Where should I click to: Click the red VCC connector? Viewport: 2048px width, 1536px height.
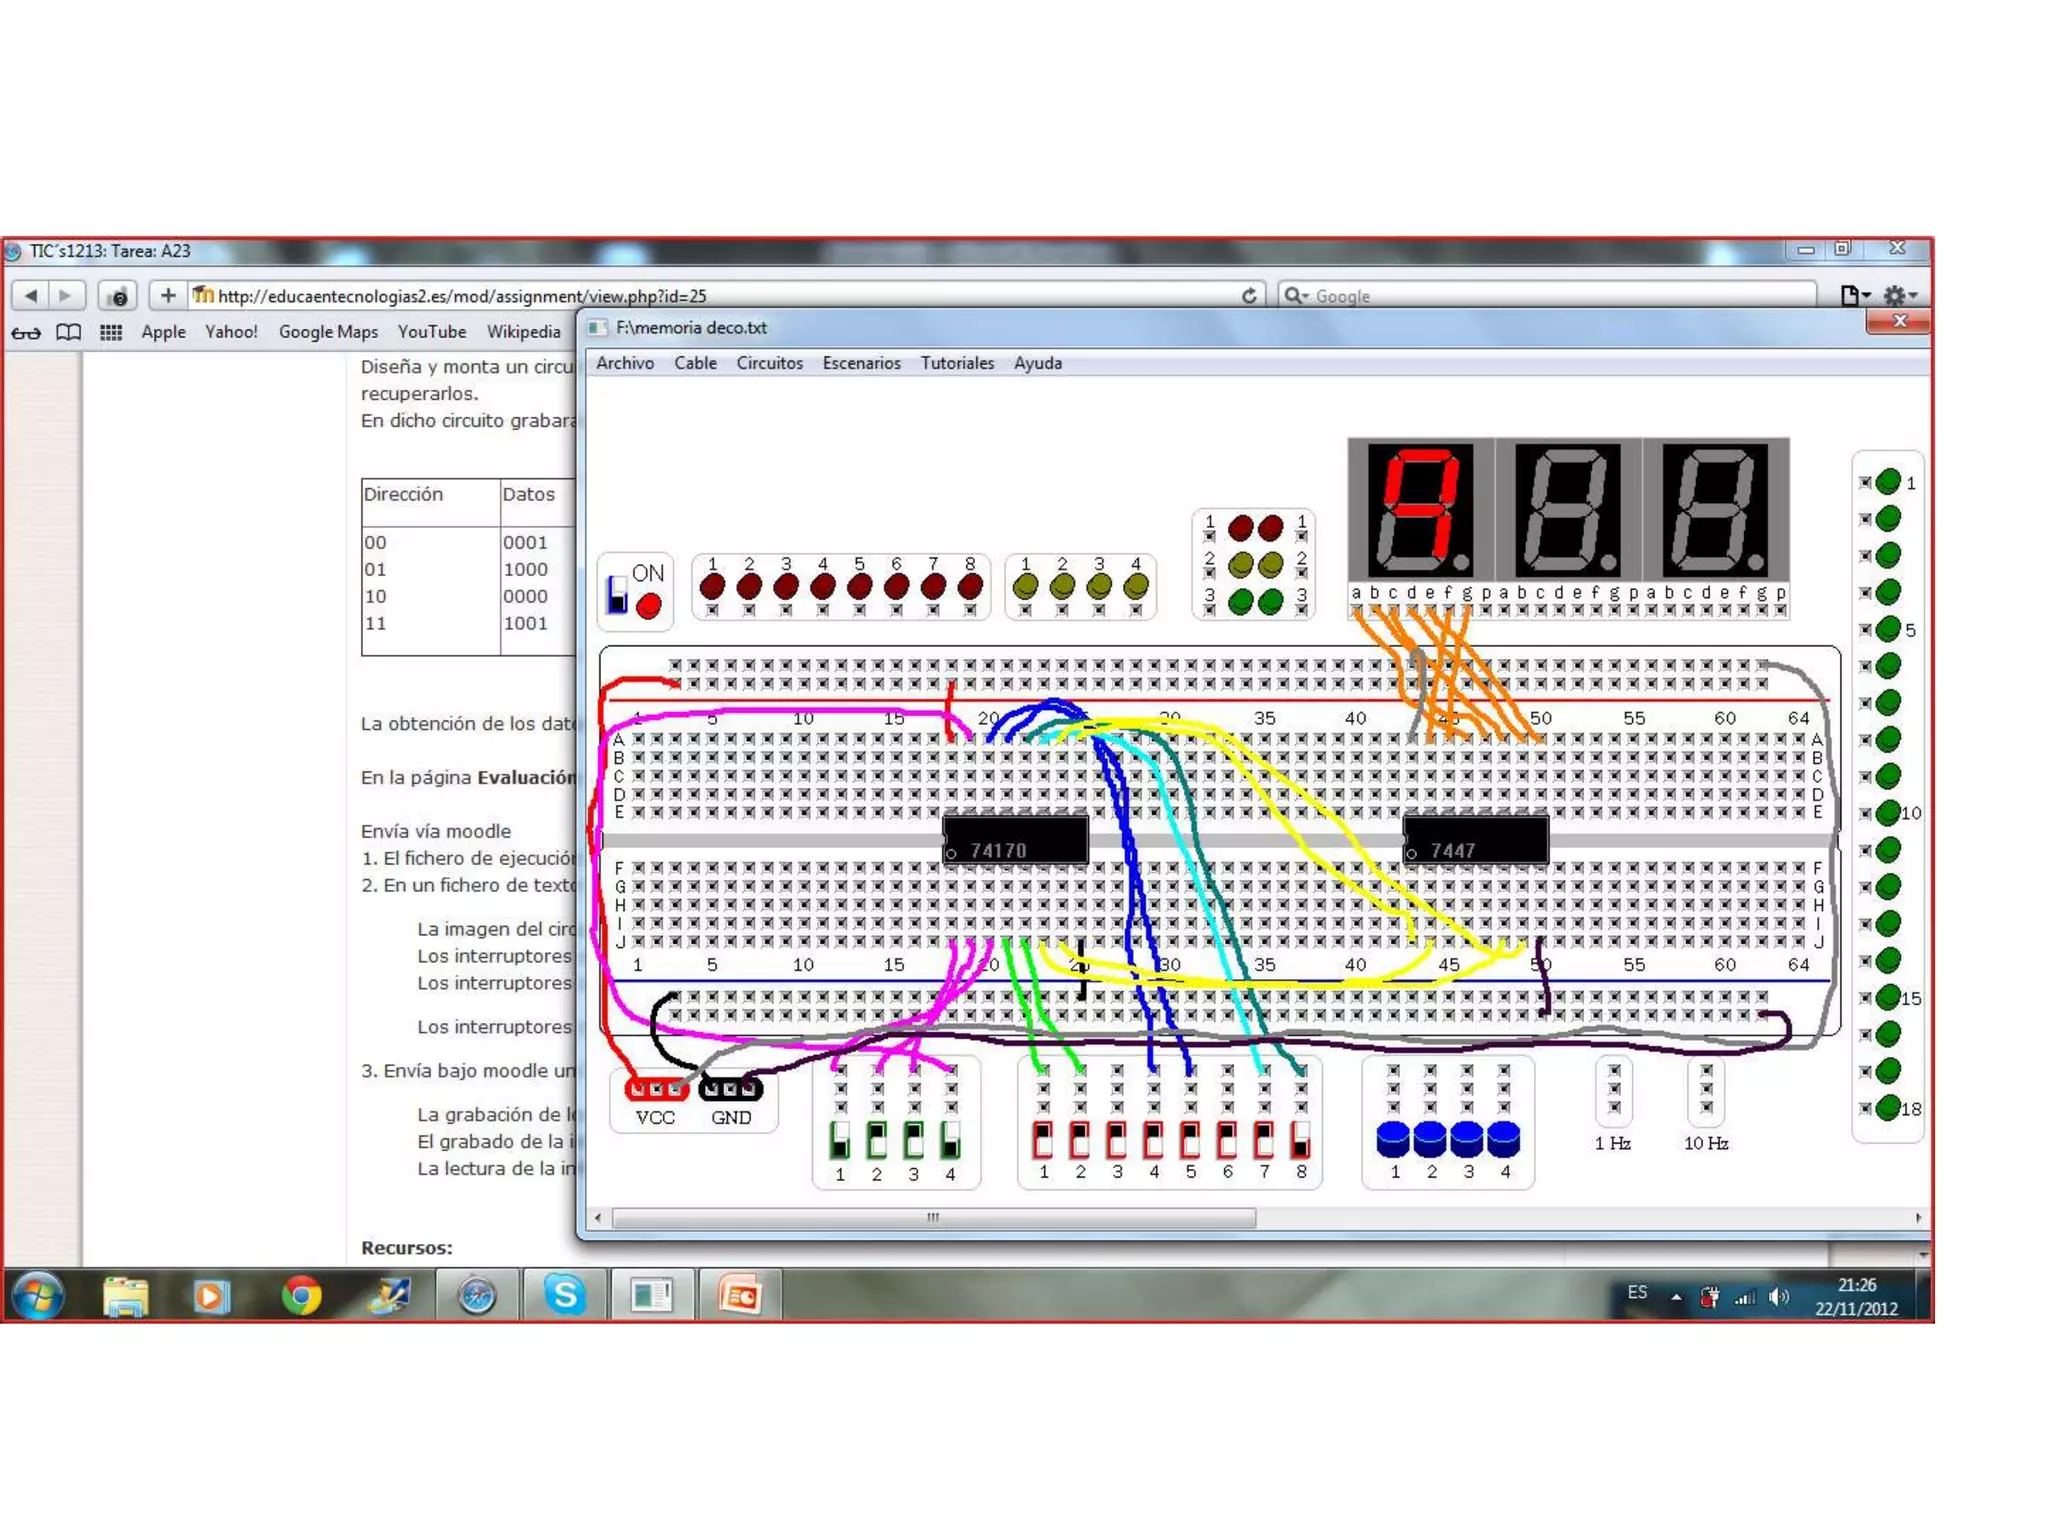[655, 1089]
